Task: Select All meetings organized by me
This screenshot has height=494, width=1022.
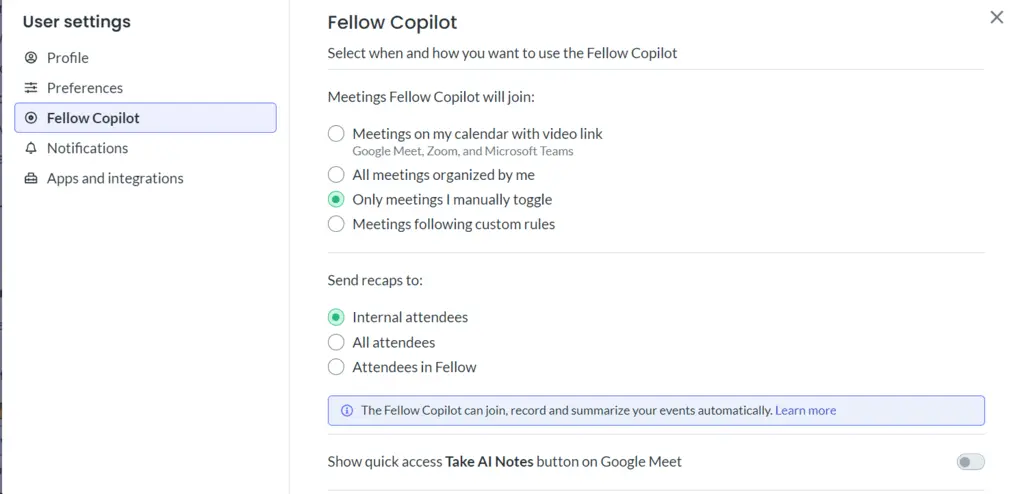Action: [x=336, y=175]
